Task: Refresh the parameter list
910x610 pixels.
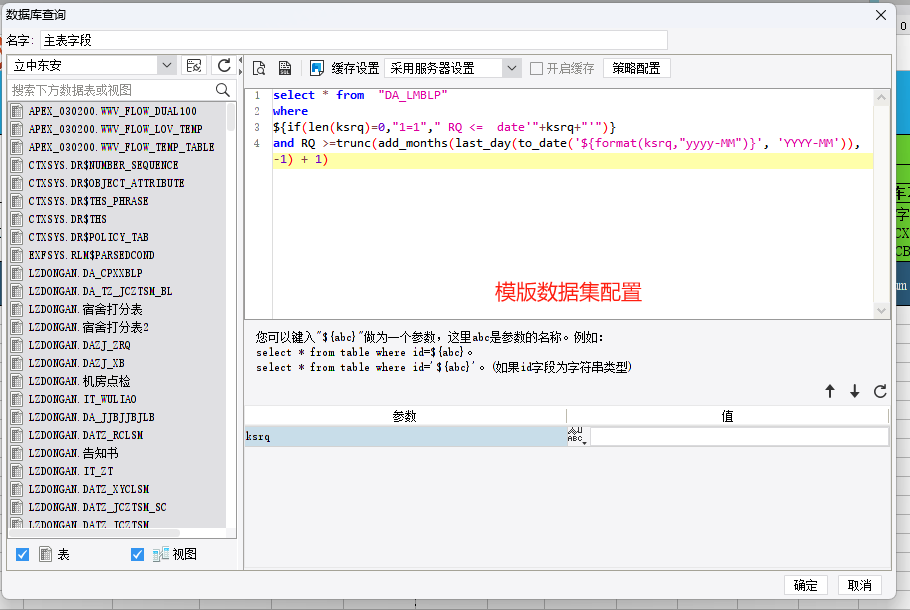Action: (x=880, y=391)
